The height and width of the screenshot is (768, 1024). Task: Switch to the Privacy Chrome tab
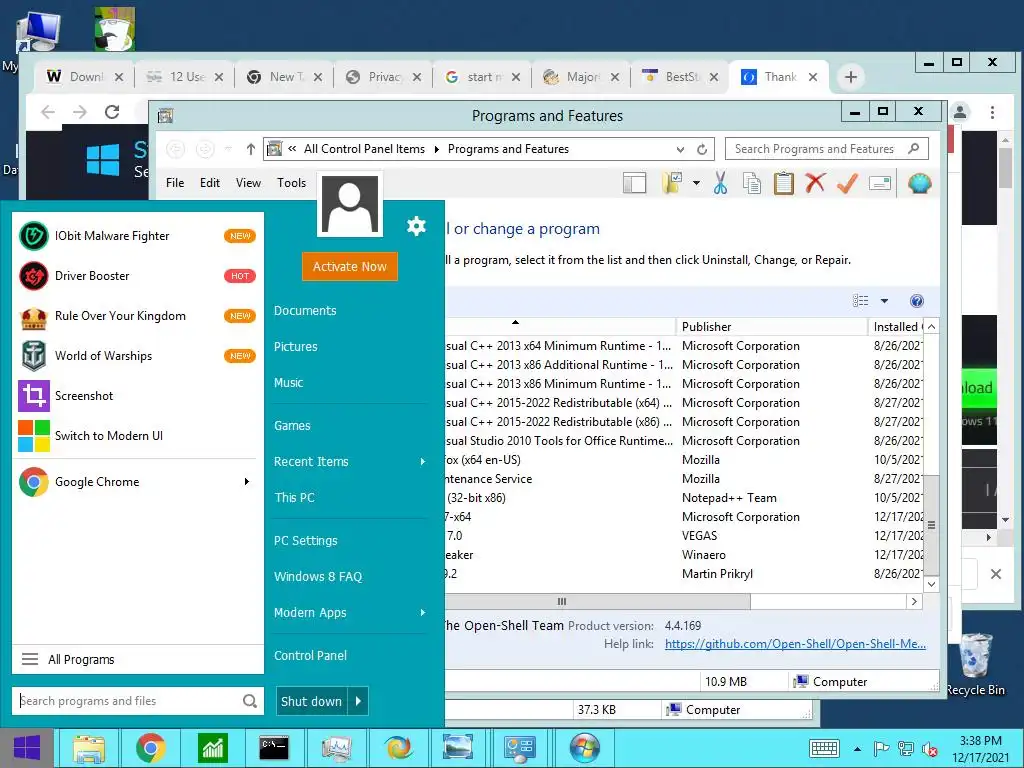383,77
